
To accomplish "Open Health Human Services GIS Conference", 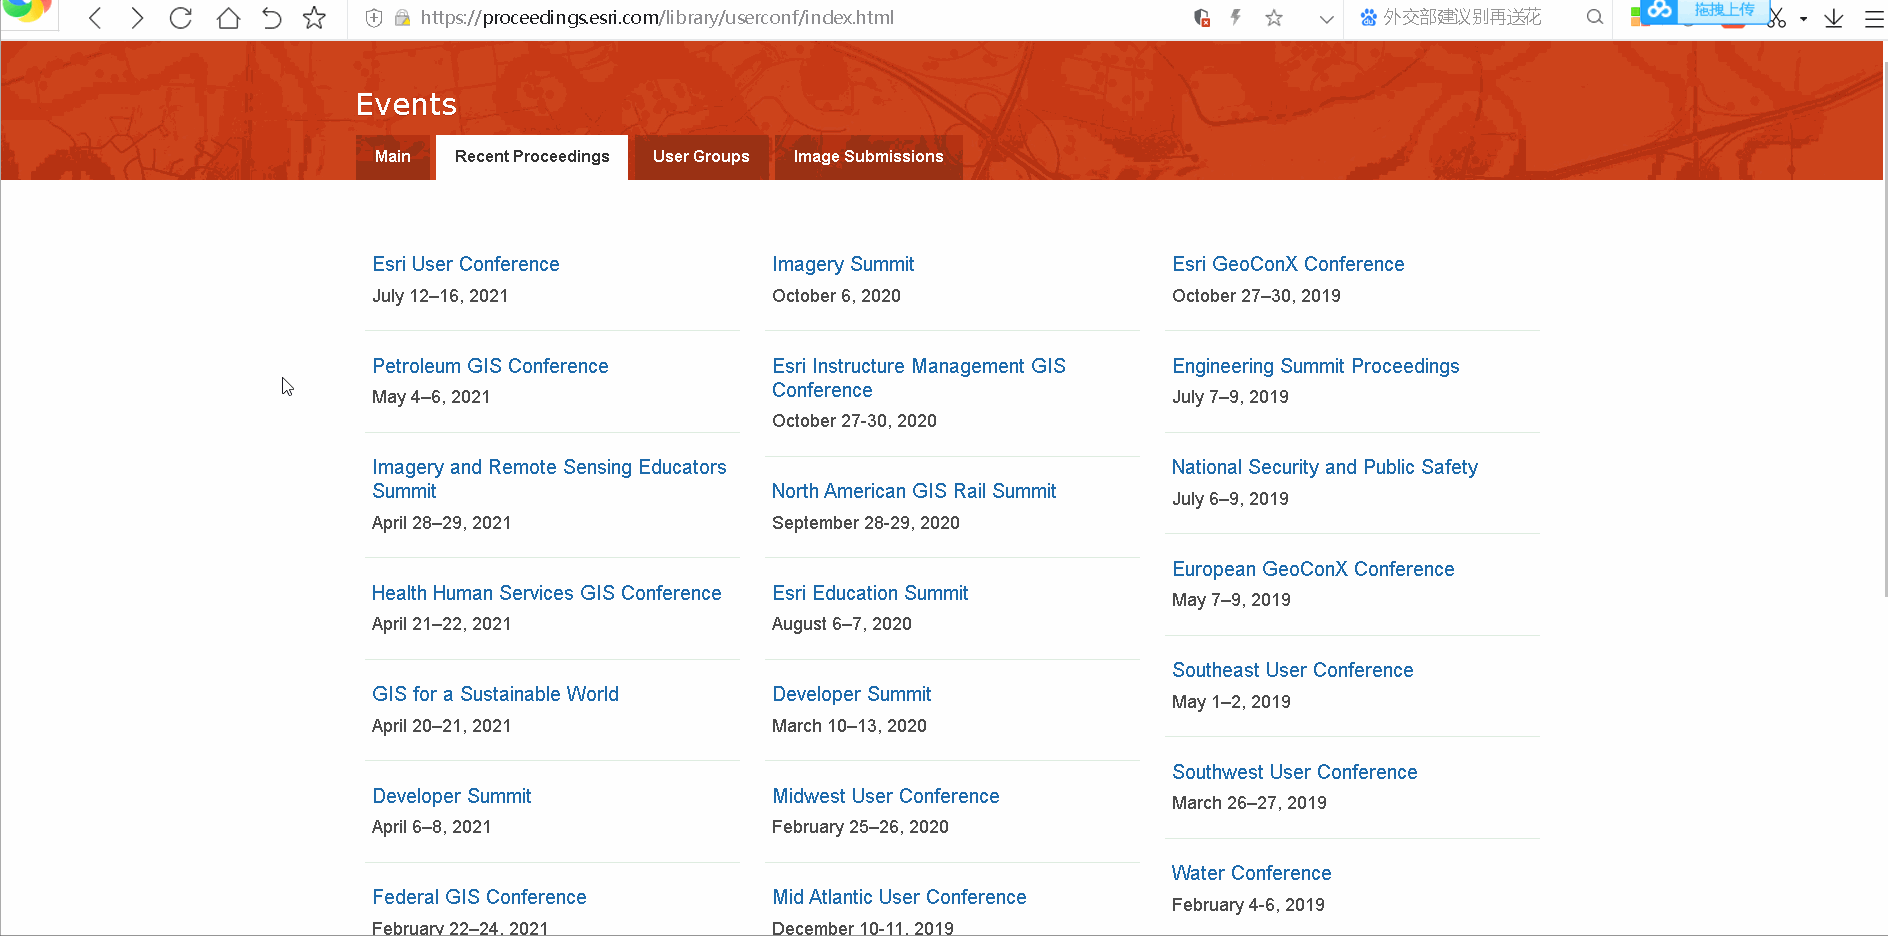I will 546,593.
